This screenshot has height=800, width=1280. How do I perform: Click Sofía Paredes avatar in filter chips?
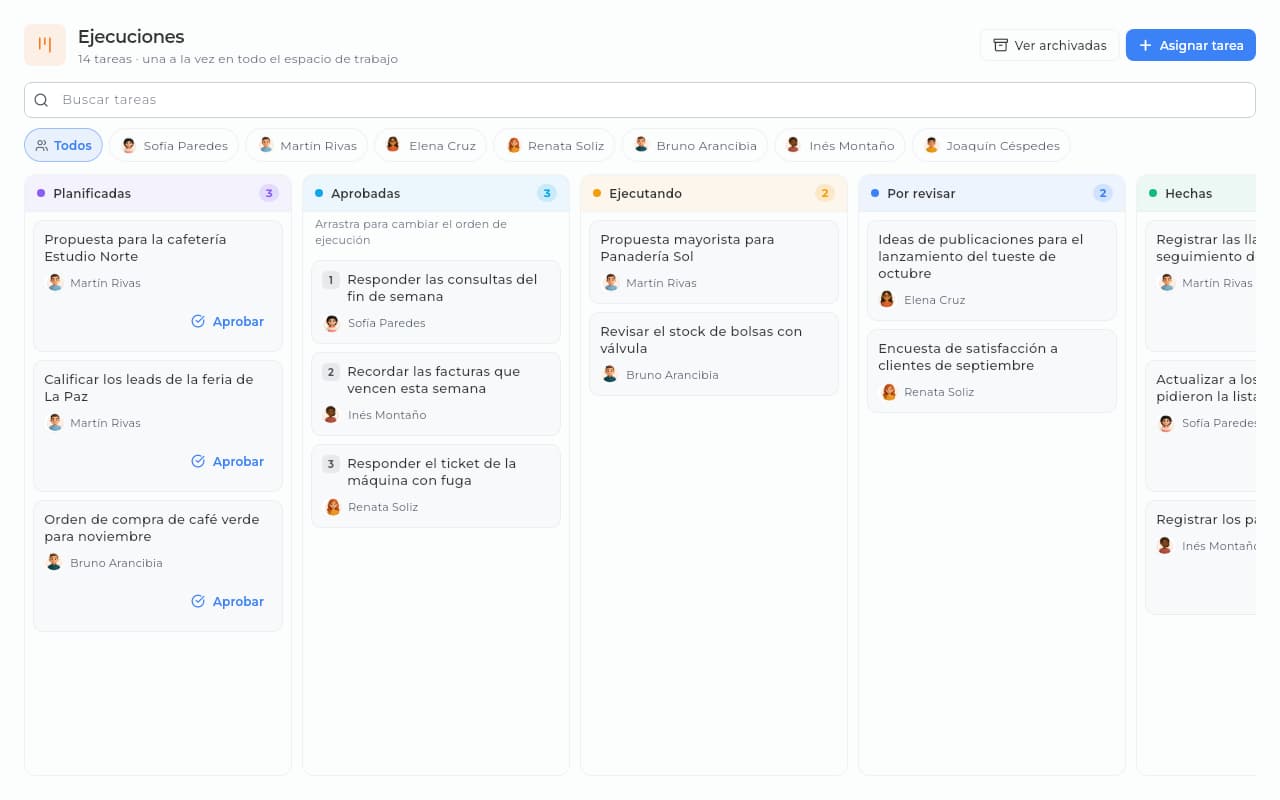(x=129, y=145)
